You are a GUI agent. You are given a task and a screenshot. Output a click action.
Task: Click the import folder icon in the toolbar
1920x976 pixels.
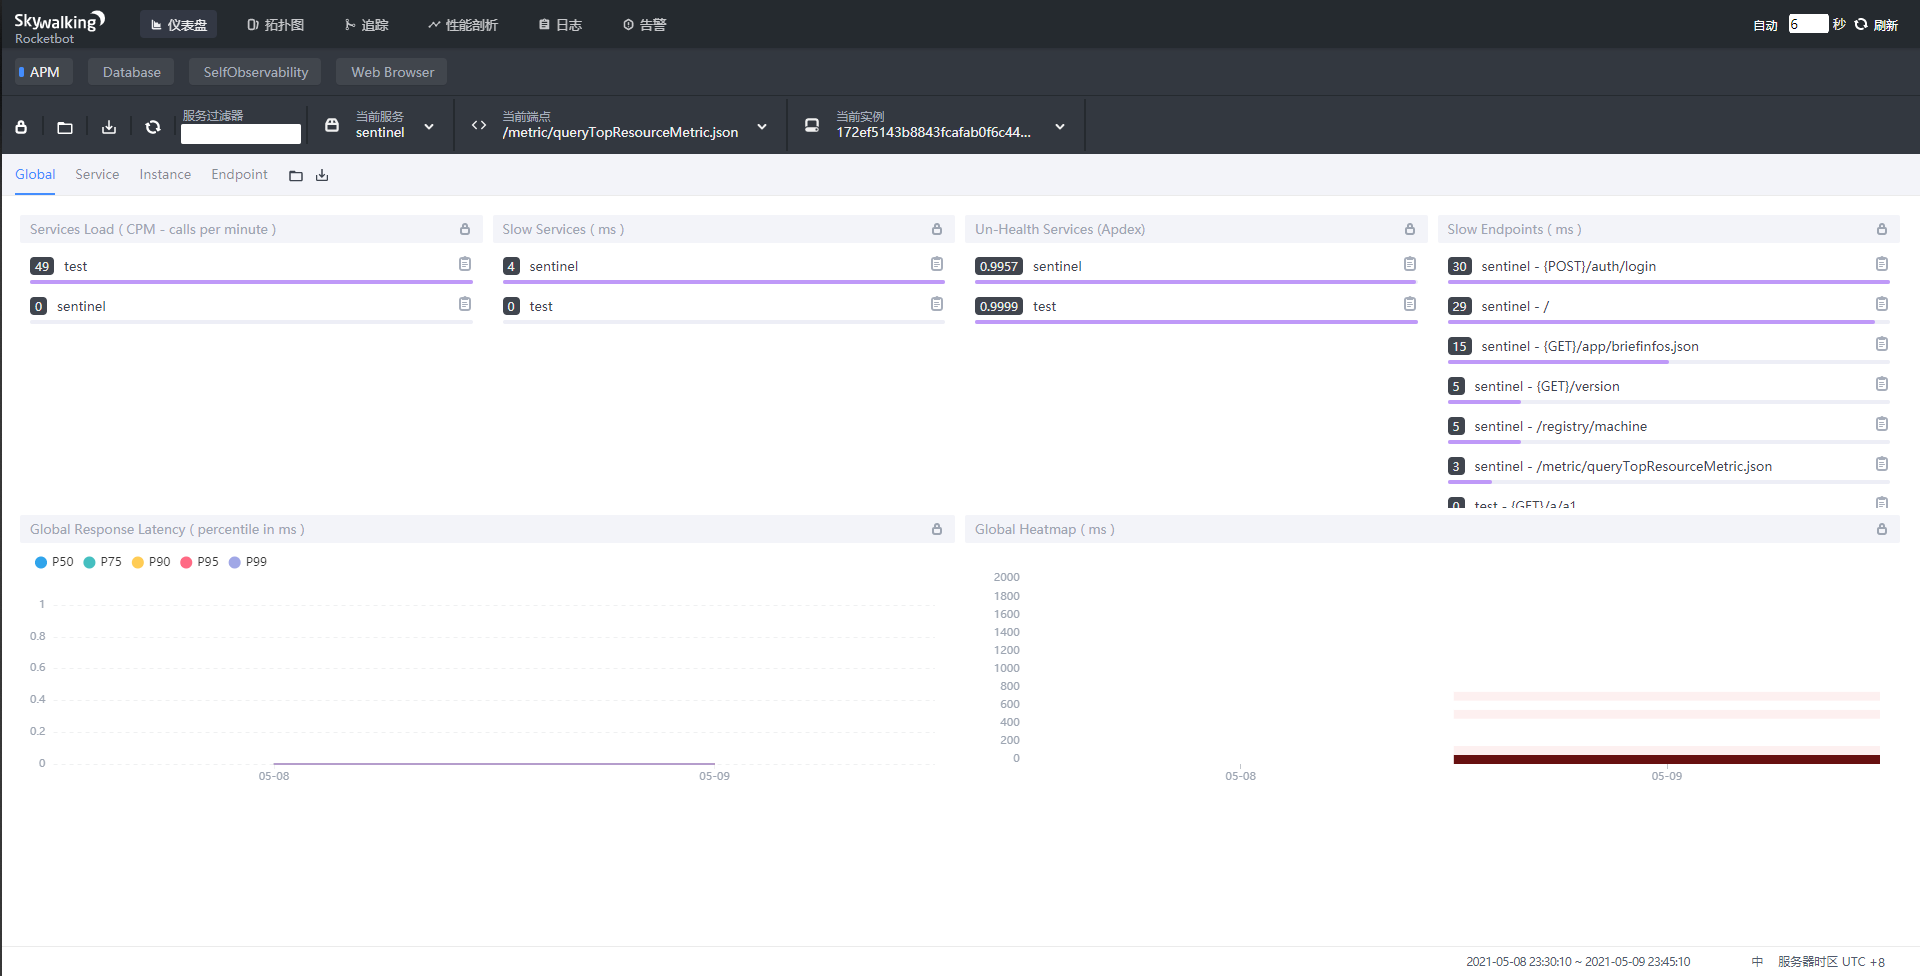[65, 127]
